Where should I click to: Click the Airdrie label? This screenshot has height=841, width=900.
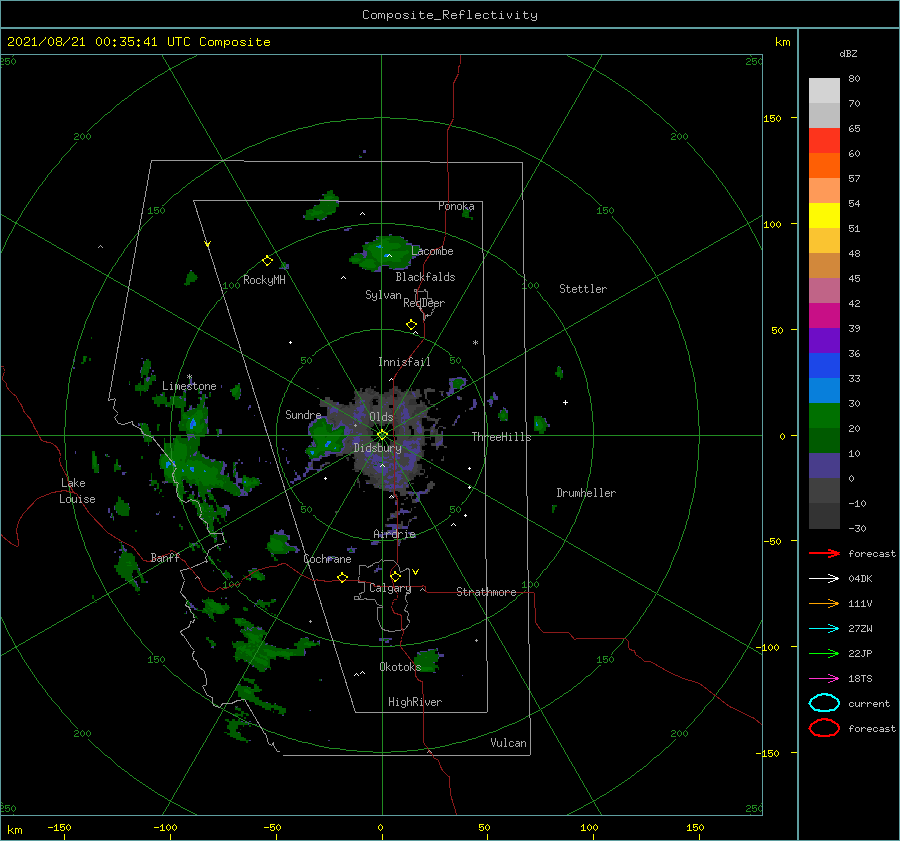tap(394, 534)
